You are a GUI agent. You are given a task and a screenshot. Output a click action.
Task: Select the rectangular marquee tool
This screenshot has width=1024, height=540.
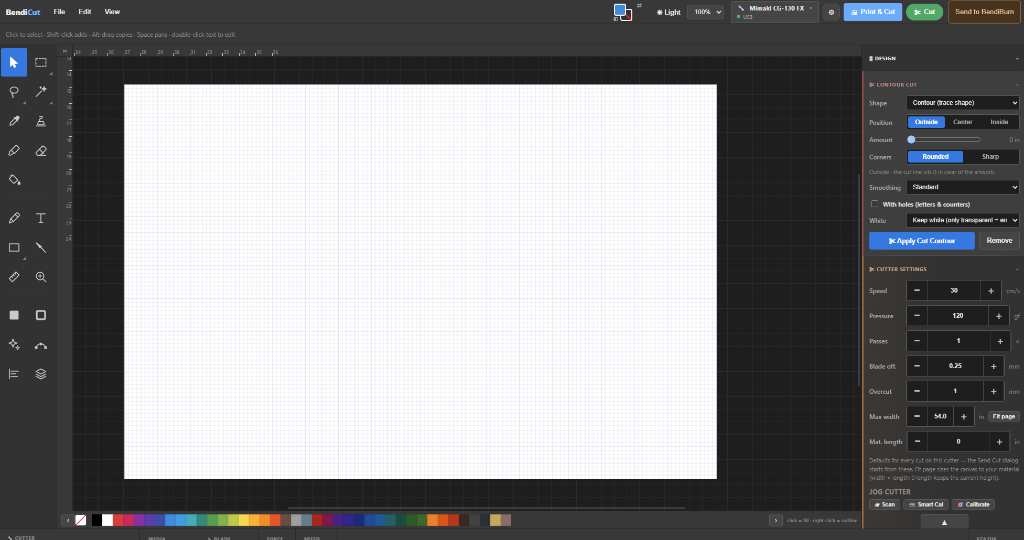pyautogui.click(x=40, y=63)
